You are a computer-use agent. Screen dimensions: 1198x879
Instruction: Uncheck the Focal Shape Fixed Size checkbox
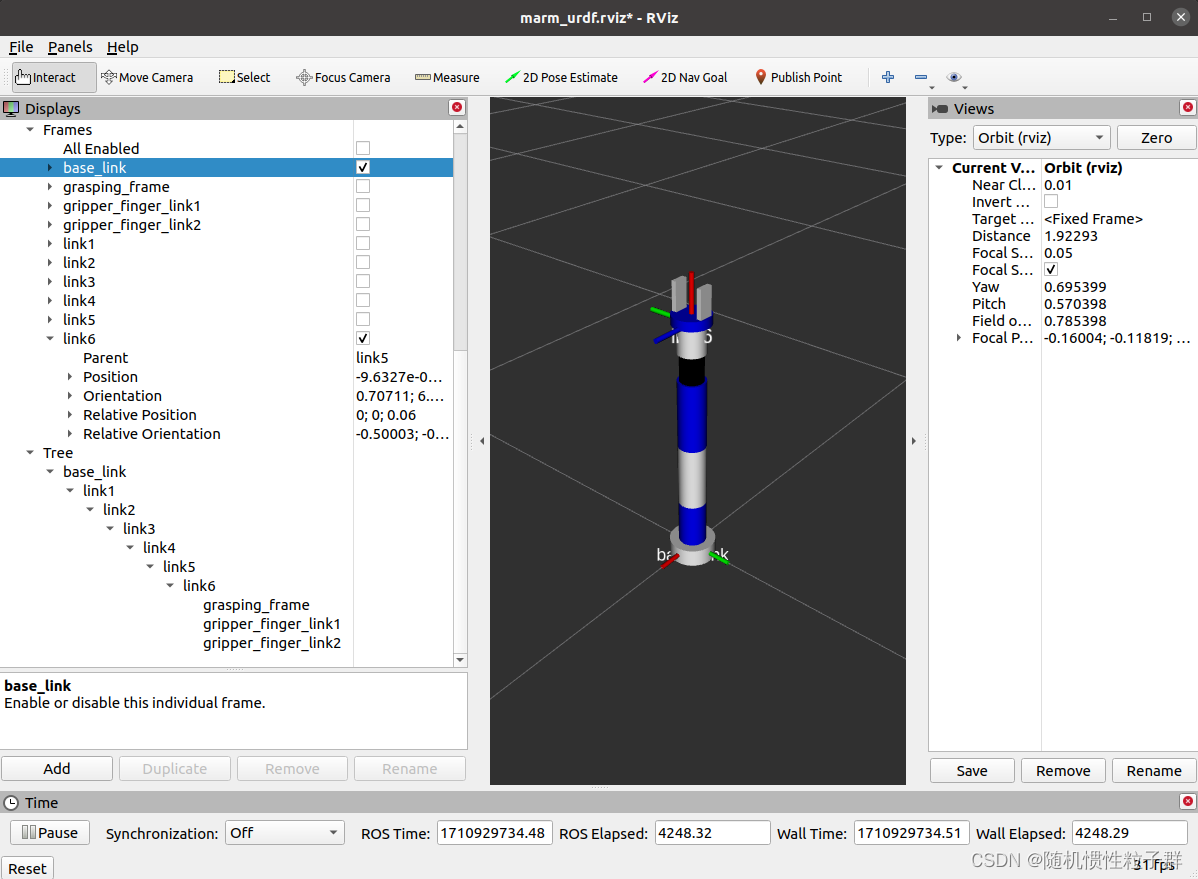tap(1051, 270)
